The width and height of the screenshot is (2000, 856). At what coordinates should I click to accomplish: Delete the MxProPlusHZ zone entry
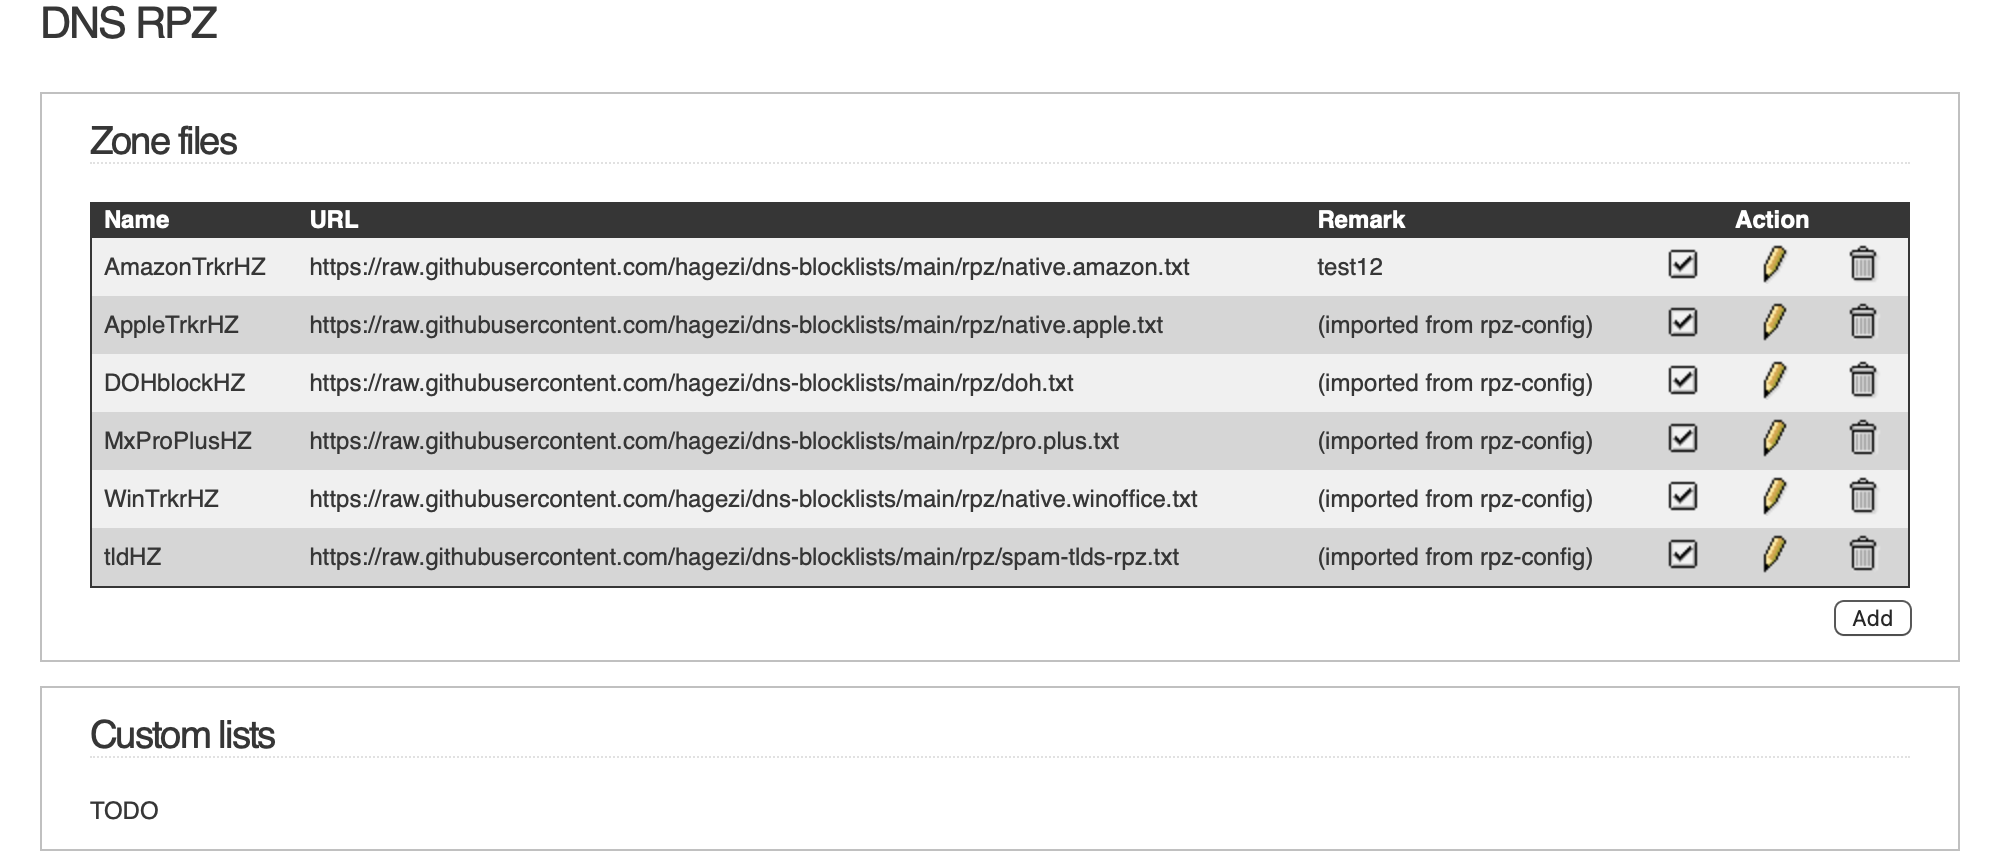tap(1862, 439)
